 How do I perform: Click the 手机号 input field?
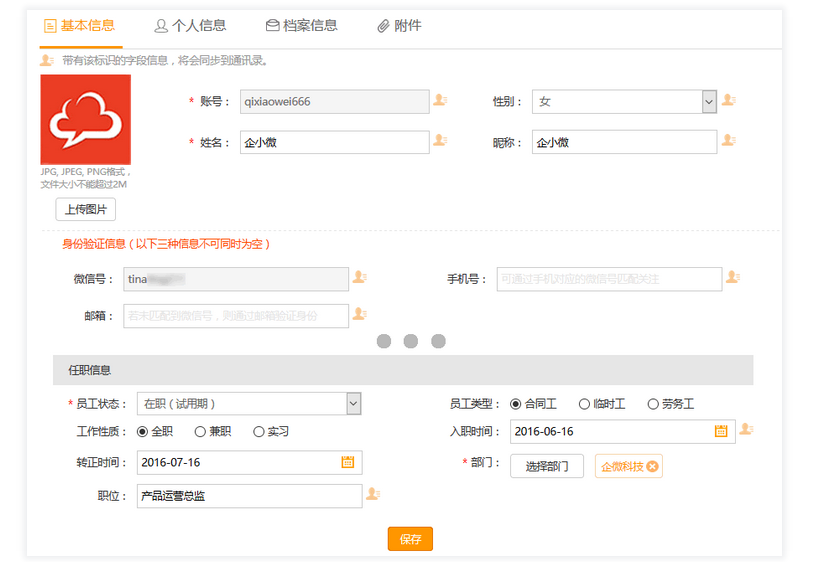[x=609, y=279]
